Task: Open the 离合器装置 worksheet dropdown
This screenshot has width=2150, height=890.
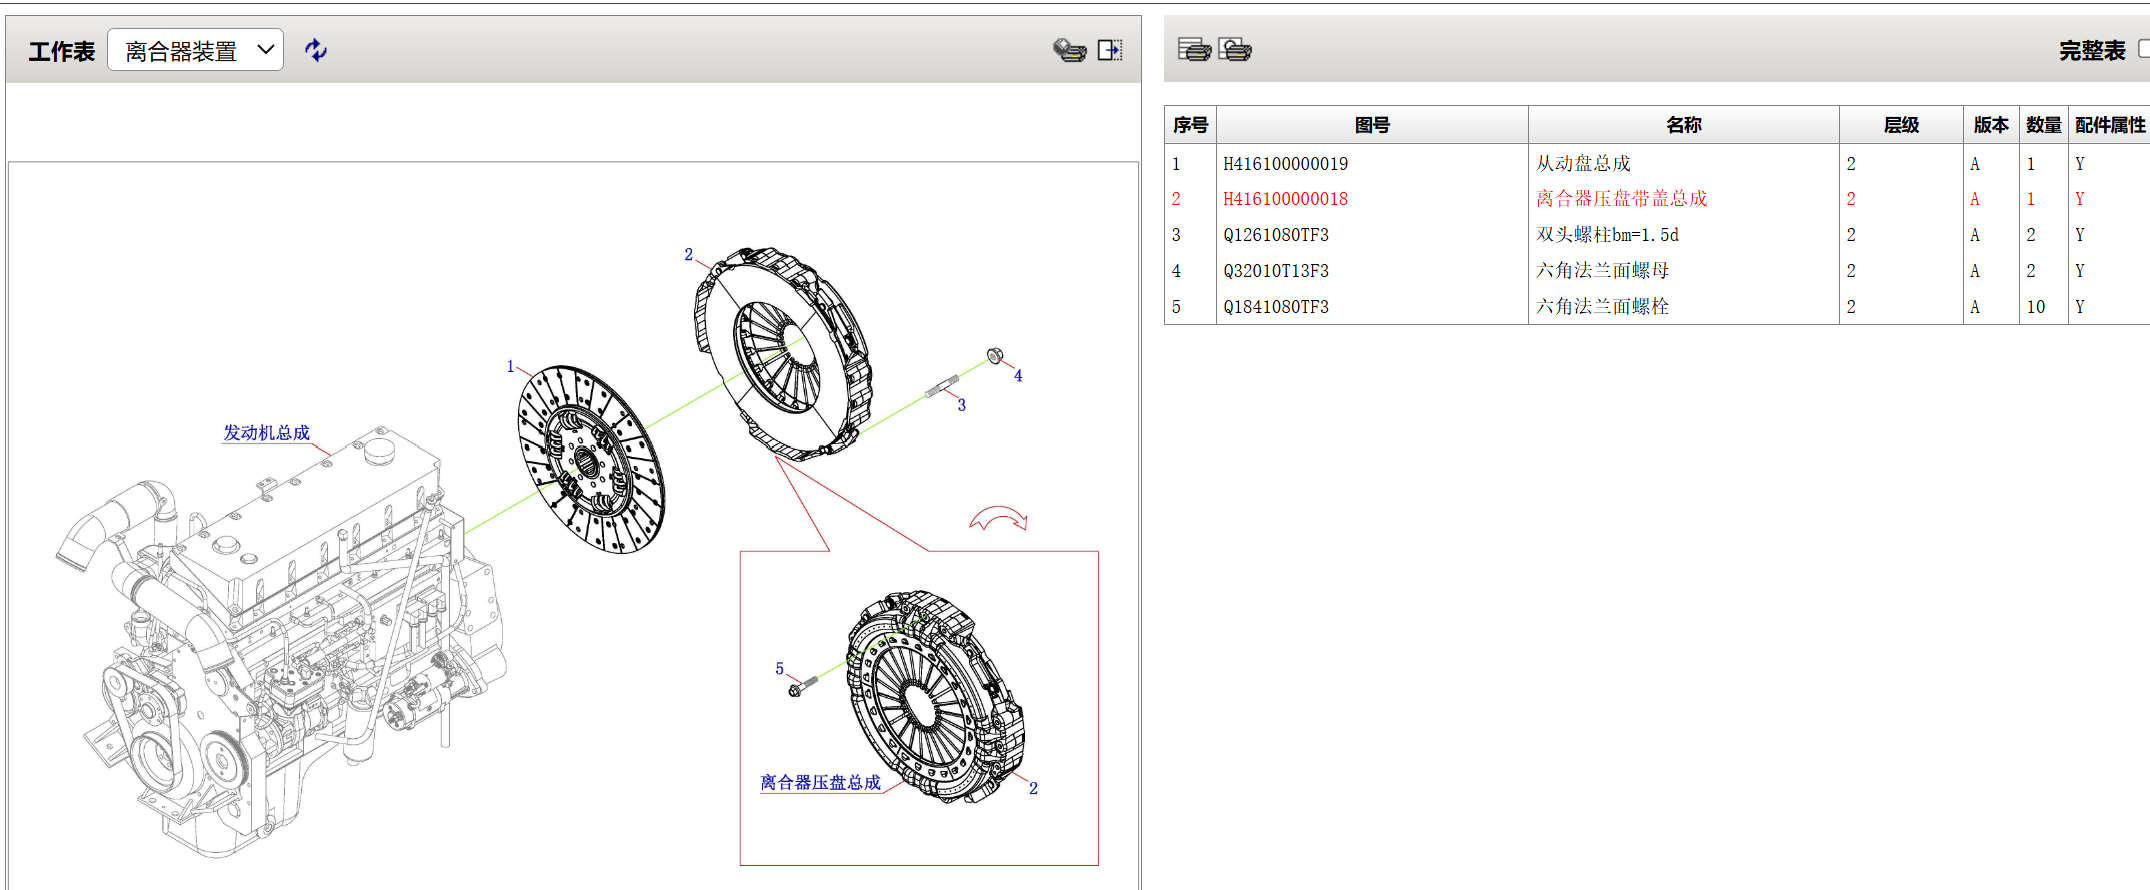Action: pos(196,50)
